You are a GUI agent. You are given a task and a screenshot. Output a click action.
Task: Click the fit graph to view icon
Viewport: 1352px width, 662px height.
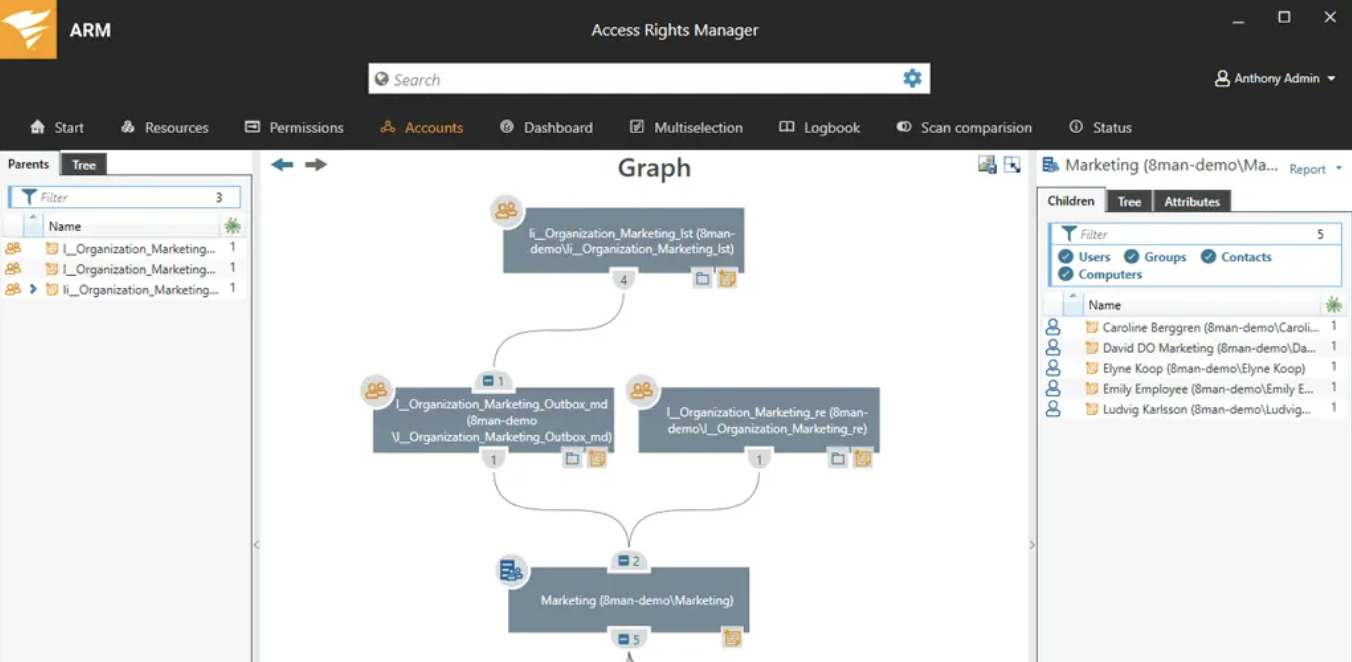click(x=1012, y=165)
